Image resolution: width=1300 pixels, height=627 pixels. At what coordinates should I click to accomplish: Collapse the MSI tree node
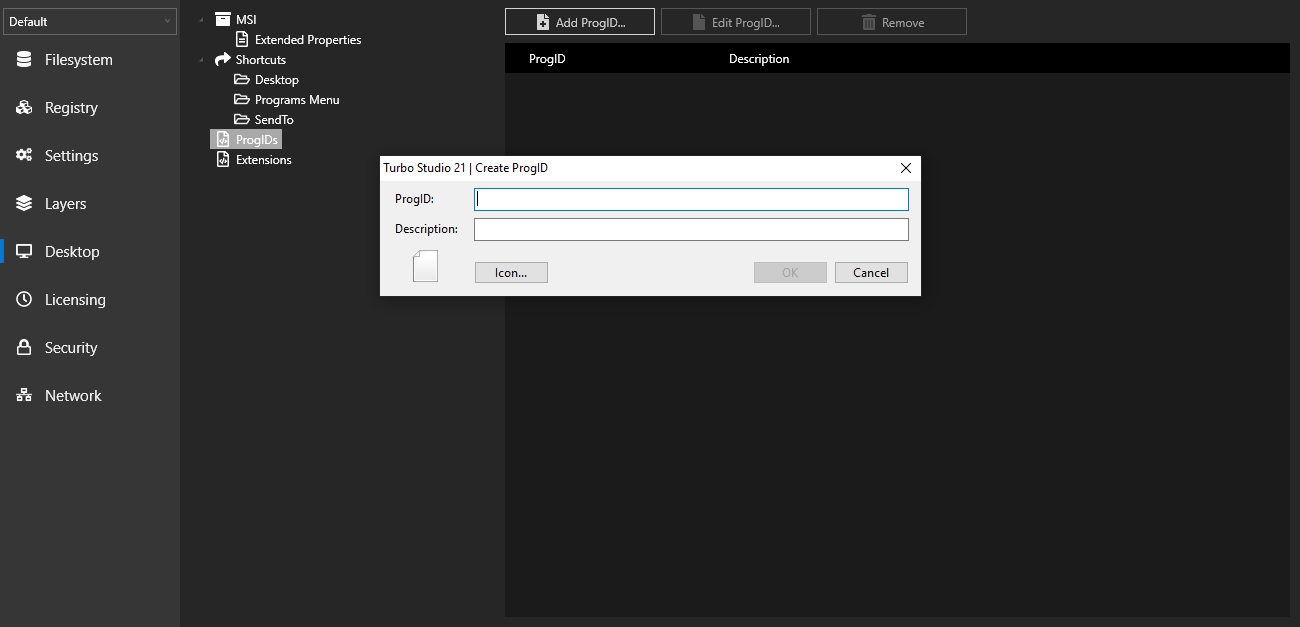[201, 20]
